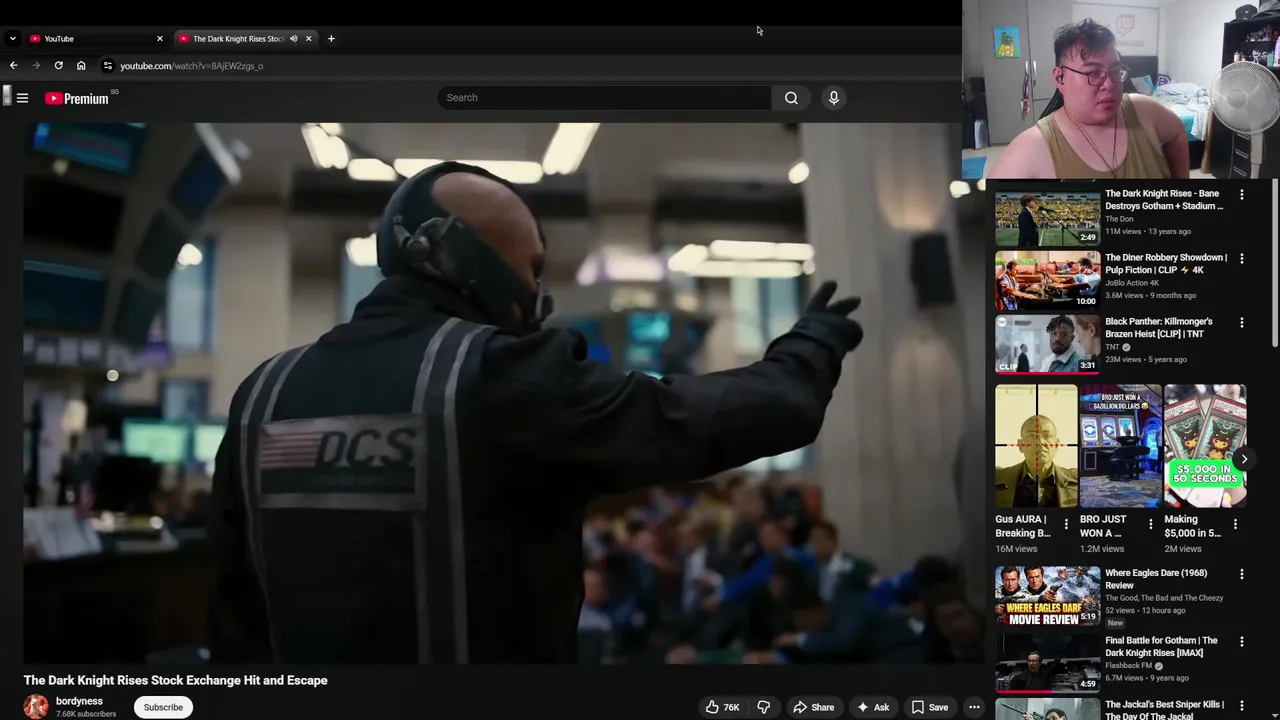
Task: Open Gus AURA Breaking Bad short
Action: tap(1036, 446)
